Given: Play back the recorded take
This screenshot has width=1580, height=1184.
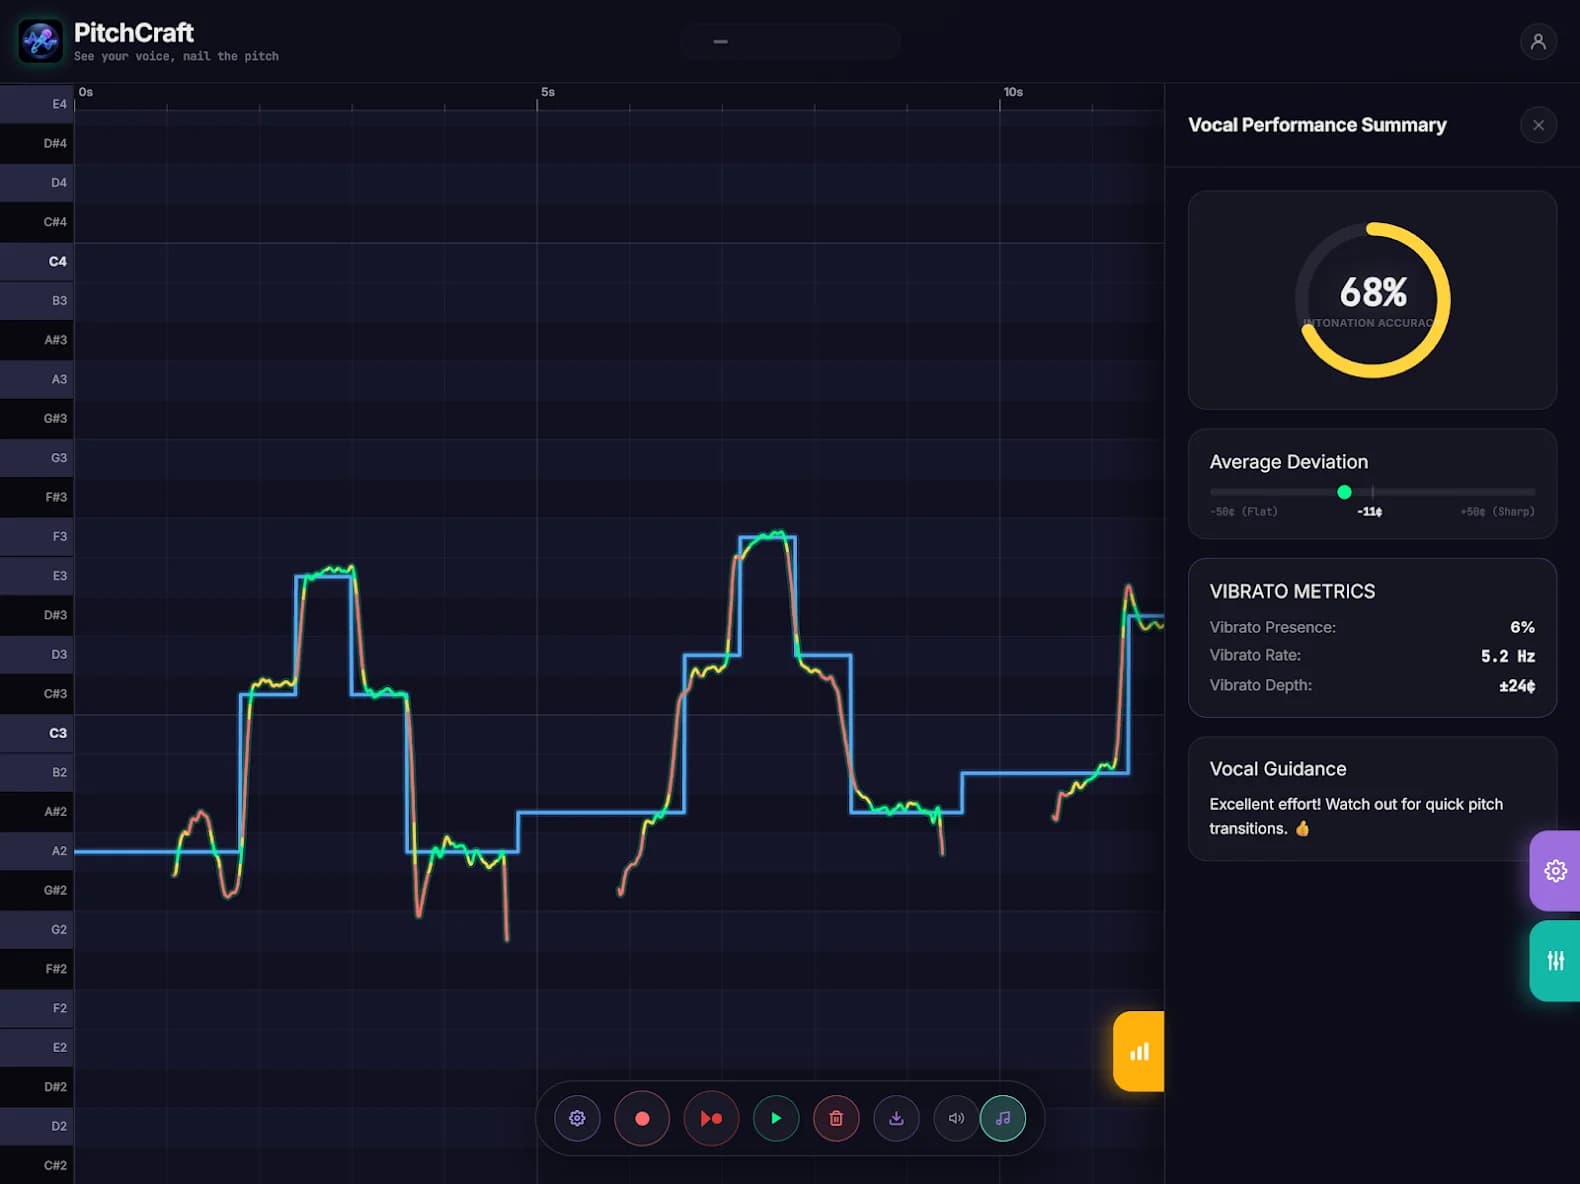Looking at the screenshot, I should [x=776, y=1118].
